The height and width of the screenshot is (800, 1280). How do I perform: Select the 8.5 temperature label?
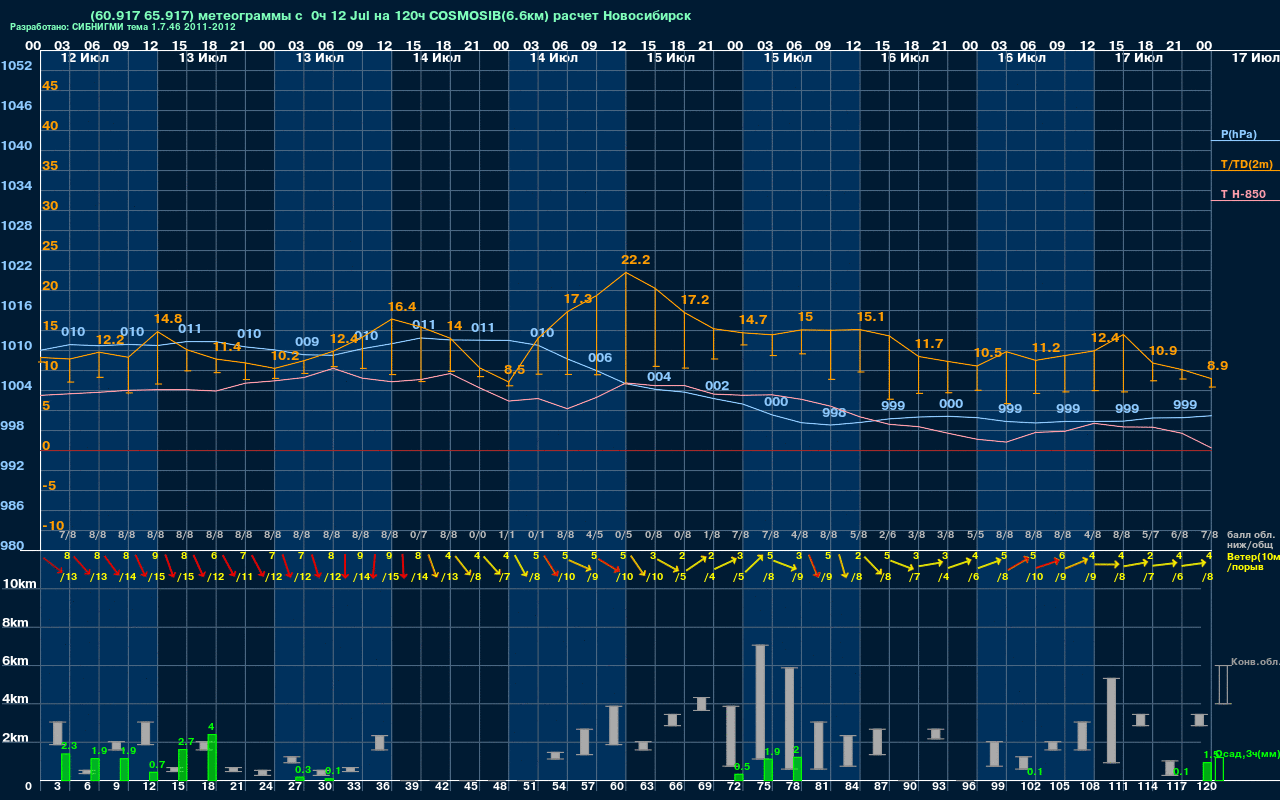tap(514, 370)
